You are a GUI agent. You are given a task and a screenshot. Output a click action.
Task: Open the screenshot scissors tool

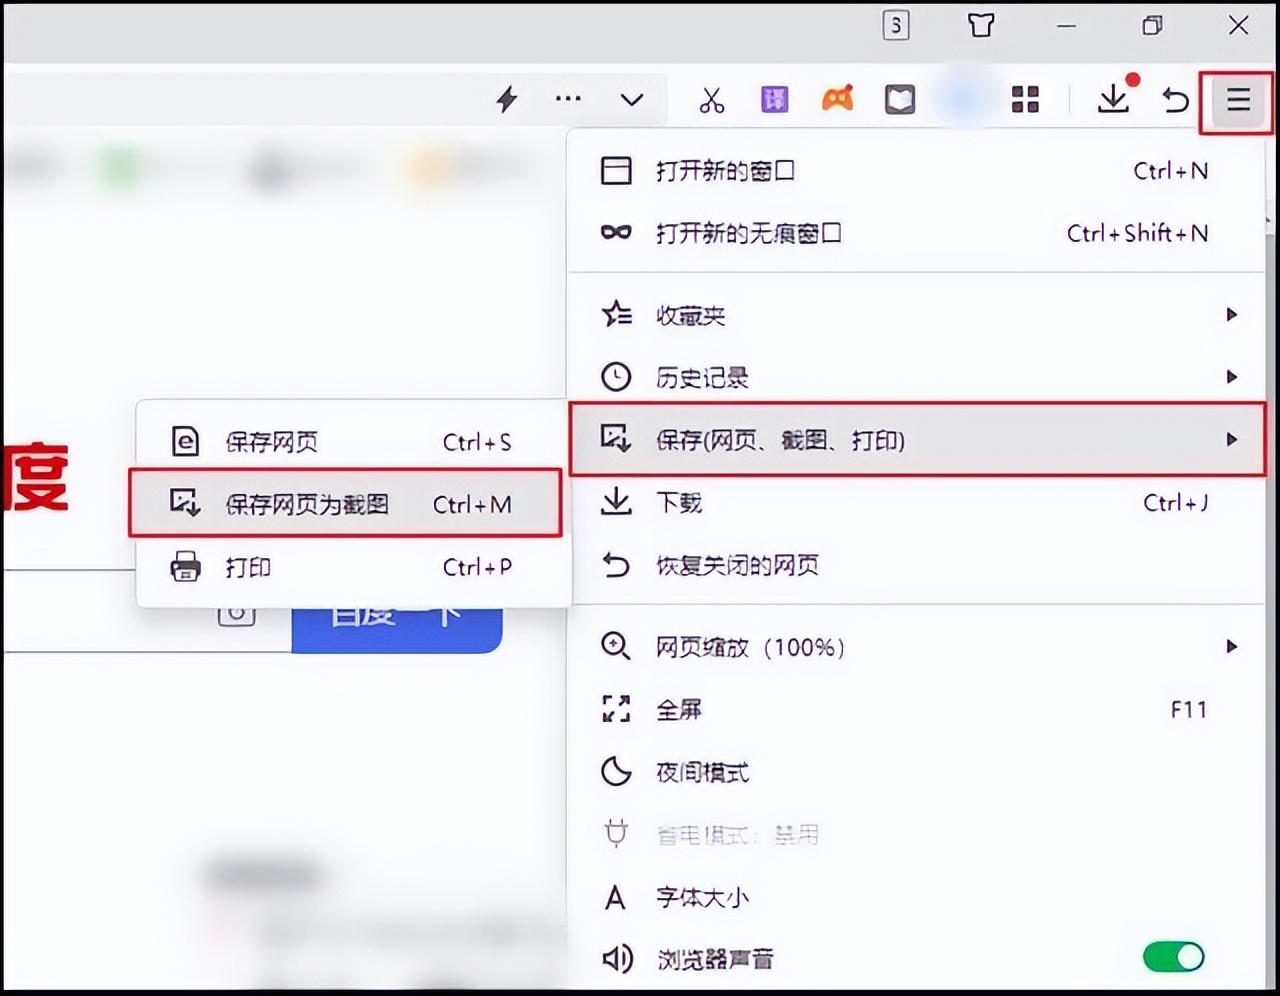[x=711, y=99]
